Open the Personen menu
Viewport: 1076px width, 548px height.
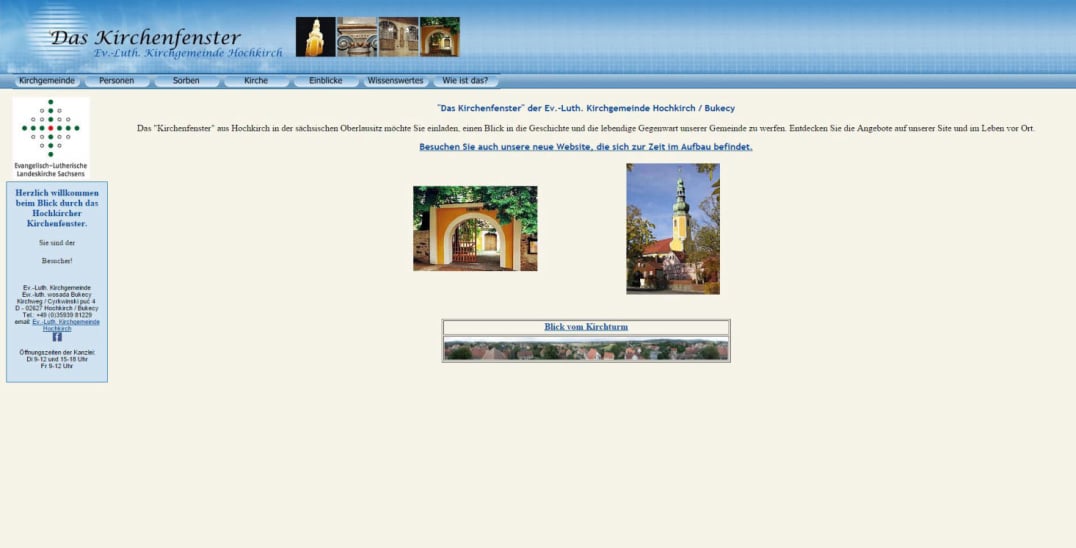click(117, 81)
